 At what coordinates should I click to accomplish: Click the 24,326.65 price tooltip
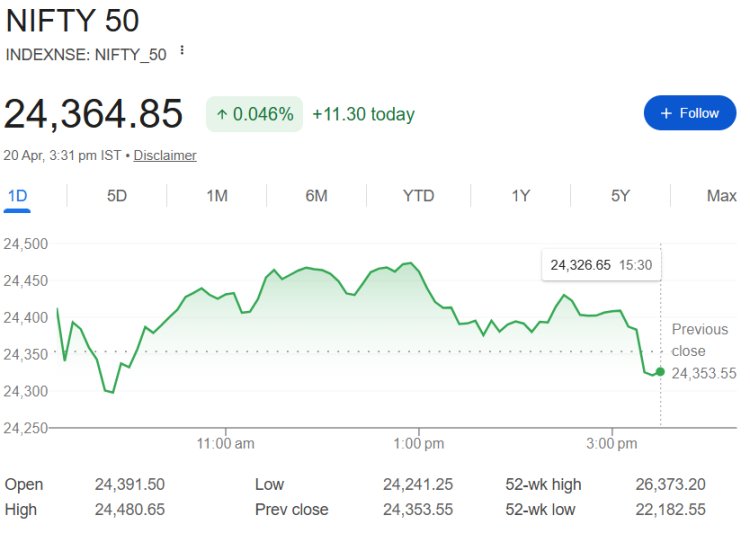tap(595, 265)
